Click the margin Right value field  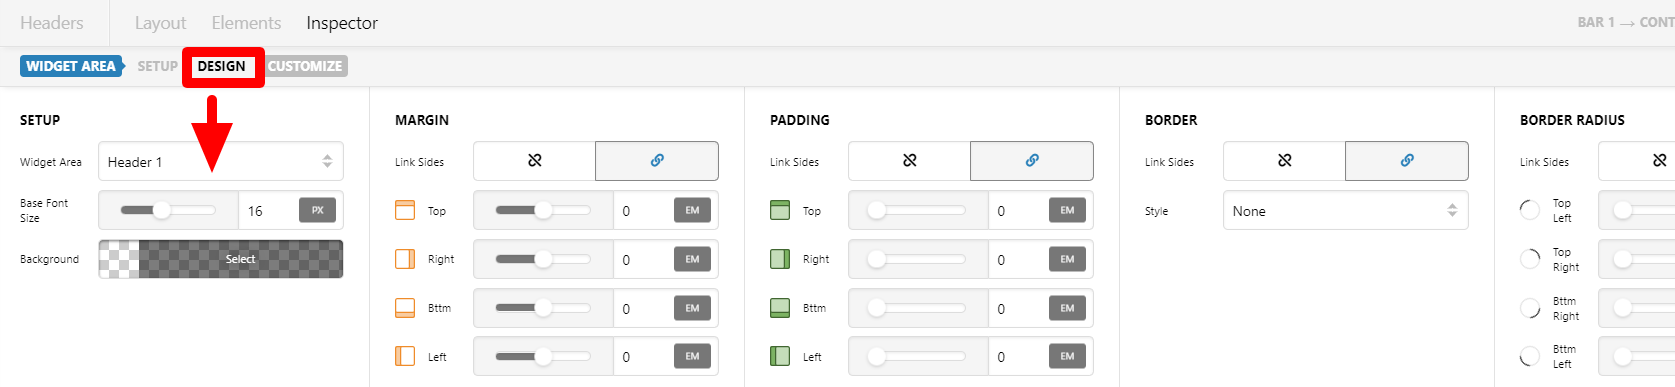point(643,260)
